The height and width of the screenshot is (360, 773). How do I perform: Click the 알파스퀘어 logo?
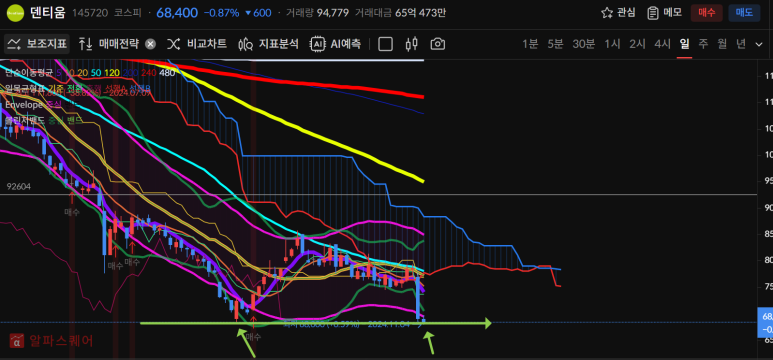click(x=51, y=340)
